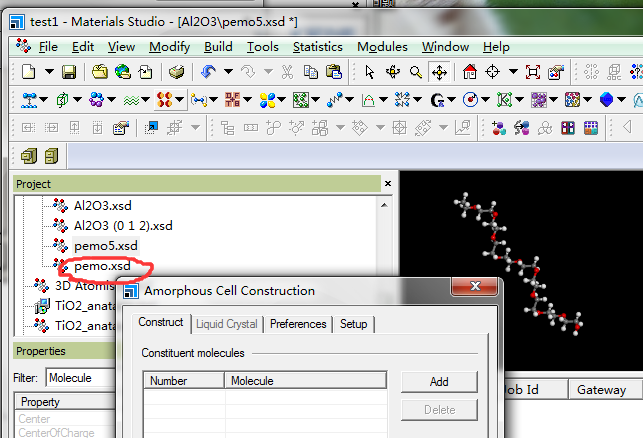The image size is (643, 438).
Task: Click the Import globe icon
Action: point(123,72)
